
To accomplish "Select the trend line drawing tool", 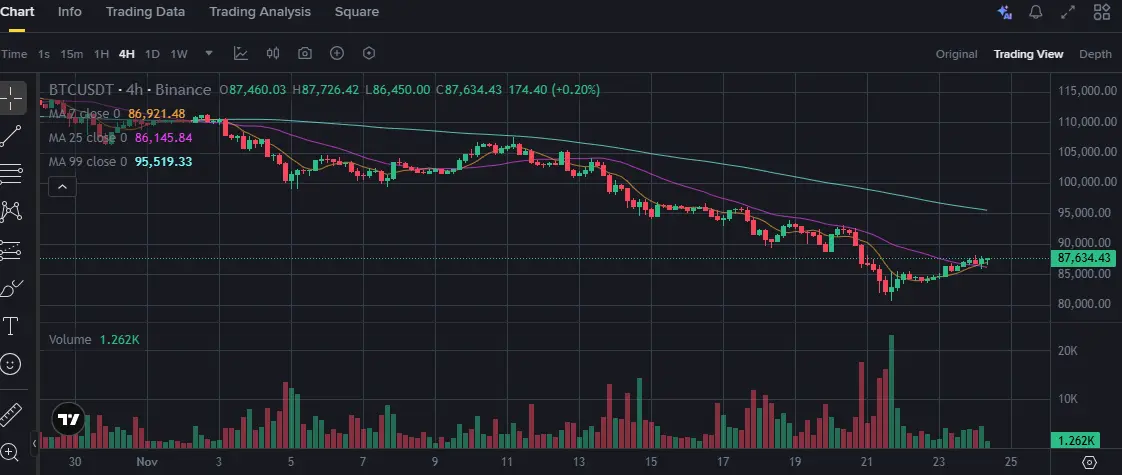I will (12, 135).
